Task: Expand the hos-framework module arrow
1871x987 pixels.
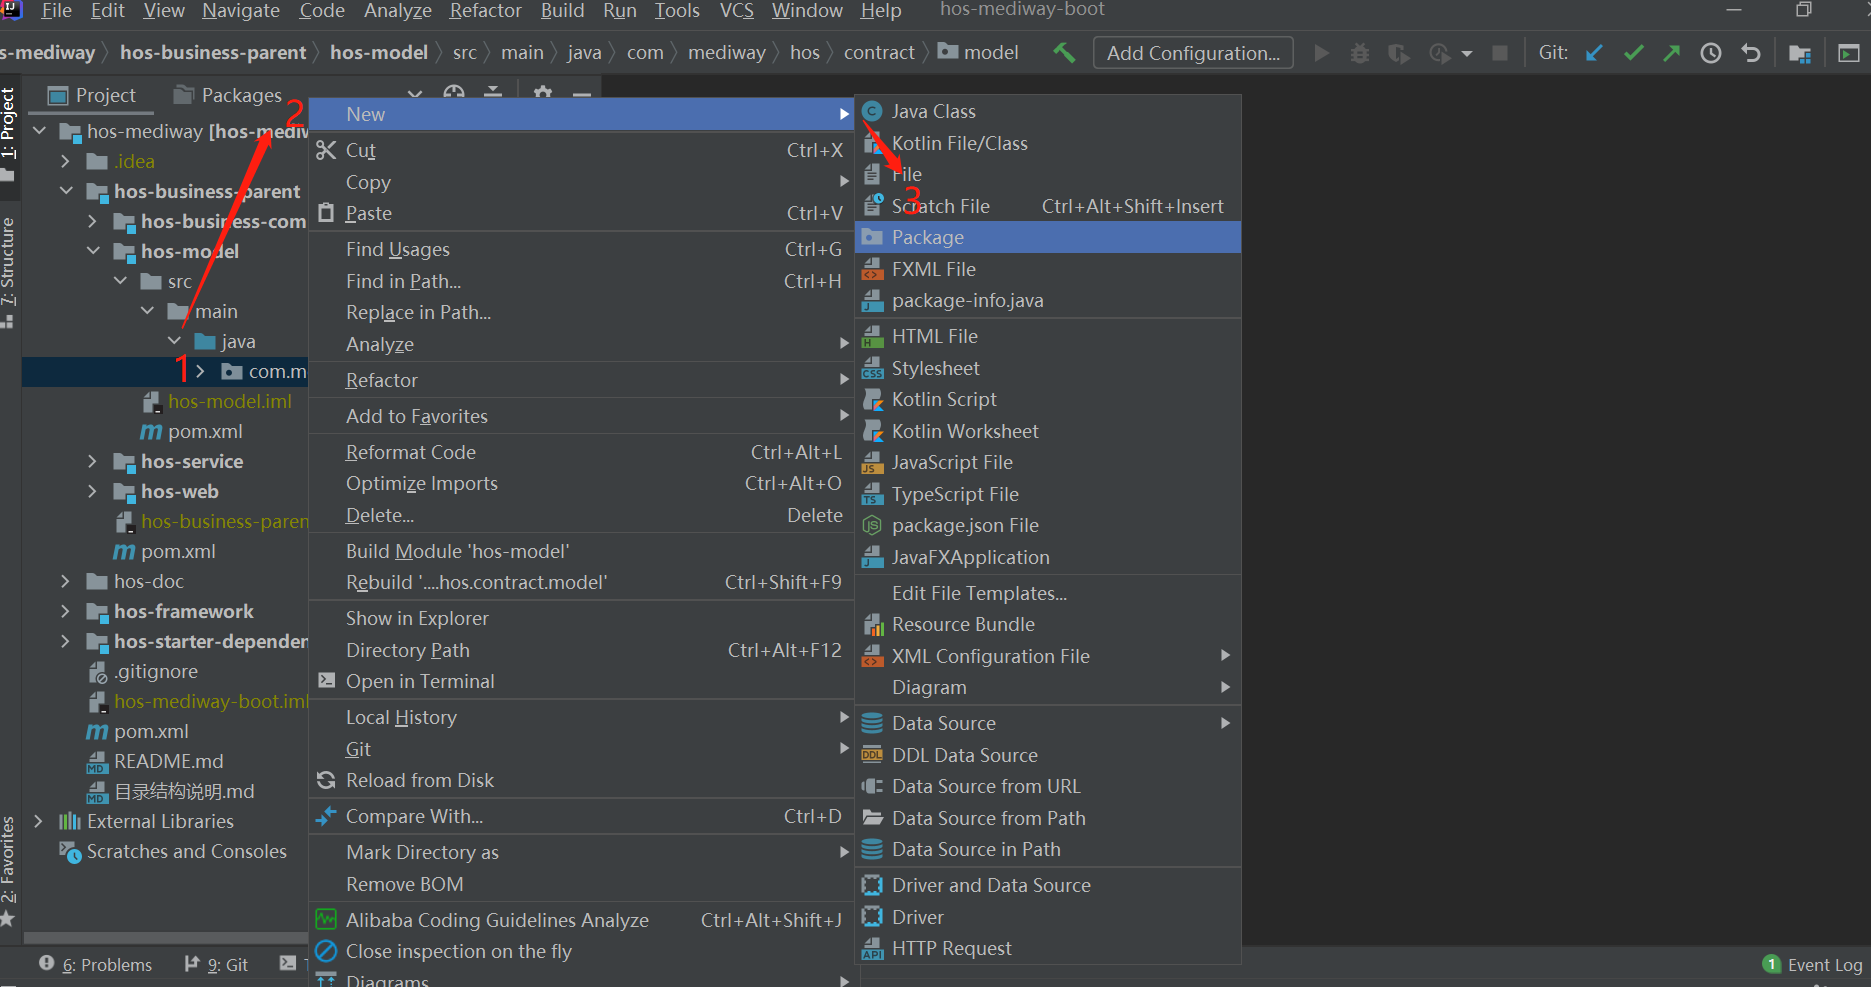Action: tap(65, 611)
